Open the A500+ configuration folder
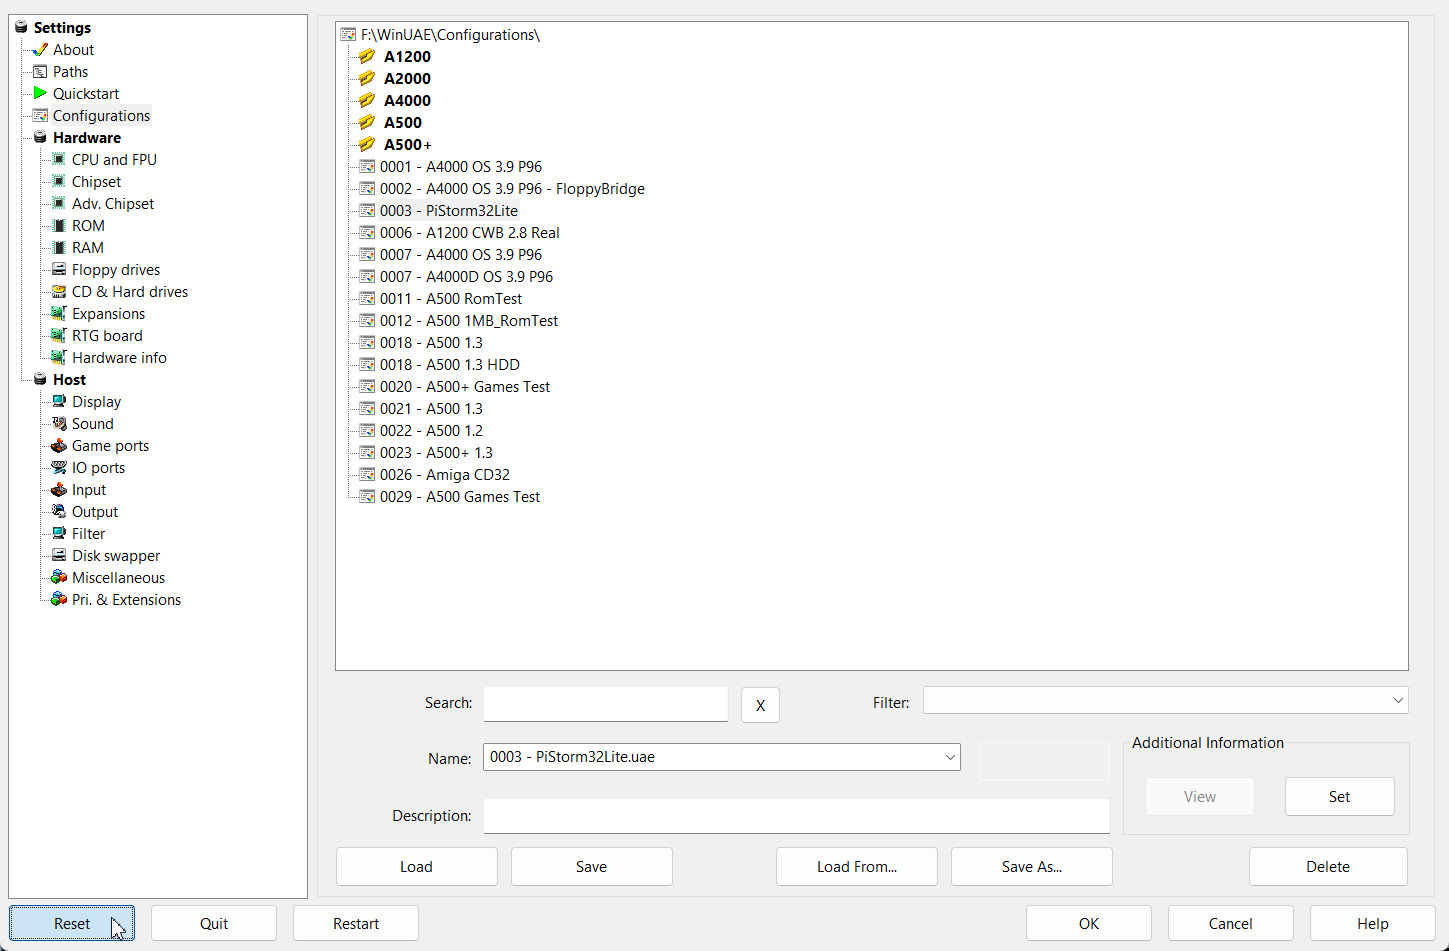This screenshot has width=1449, height=951. click(408, 145)
